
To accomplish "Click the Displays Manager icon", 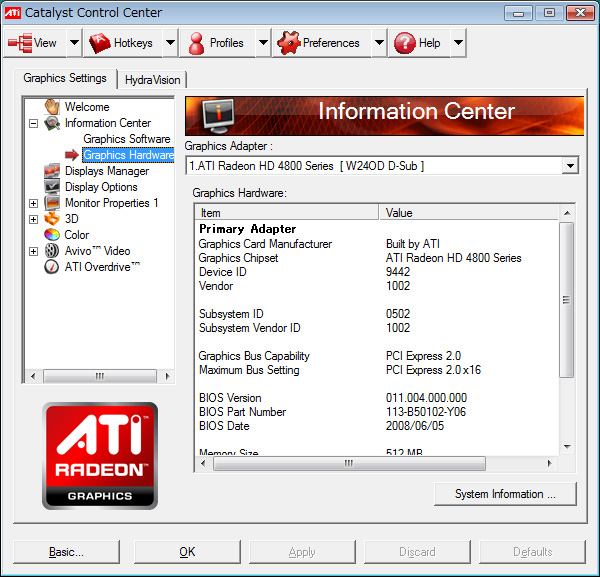I will 52,171.
